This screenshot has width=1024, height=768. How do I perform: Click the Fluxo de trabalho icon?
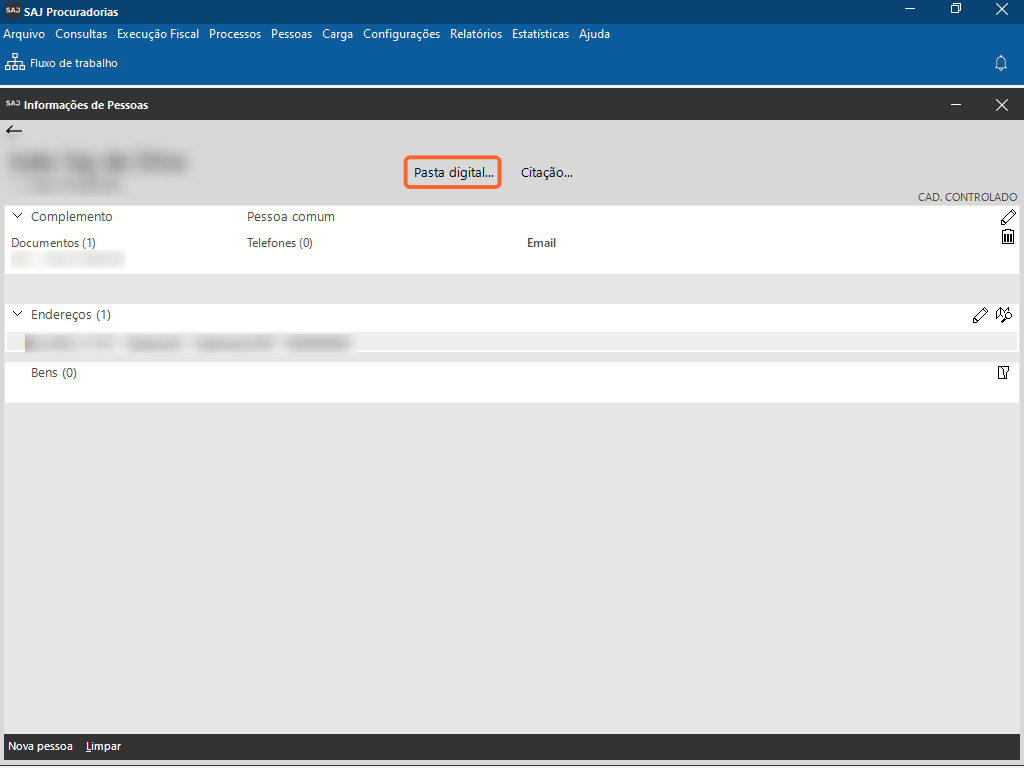(x=15, y=63)
